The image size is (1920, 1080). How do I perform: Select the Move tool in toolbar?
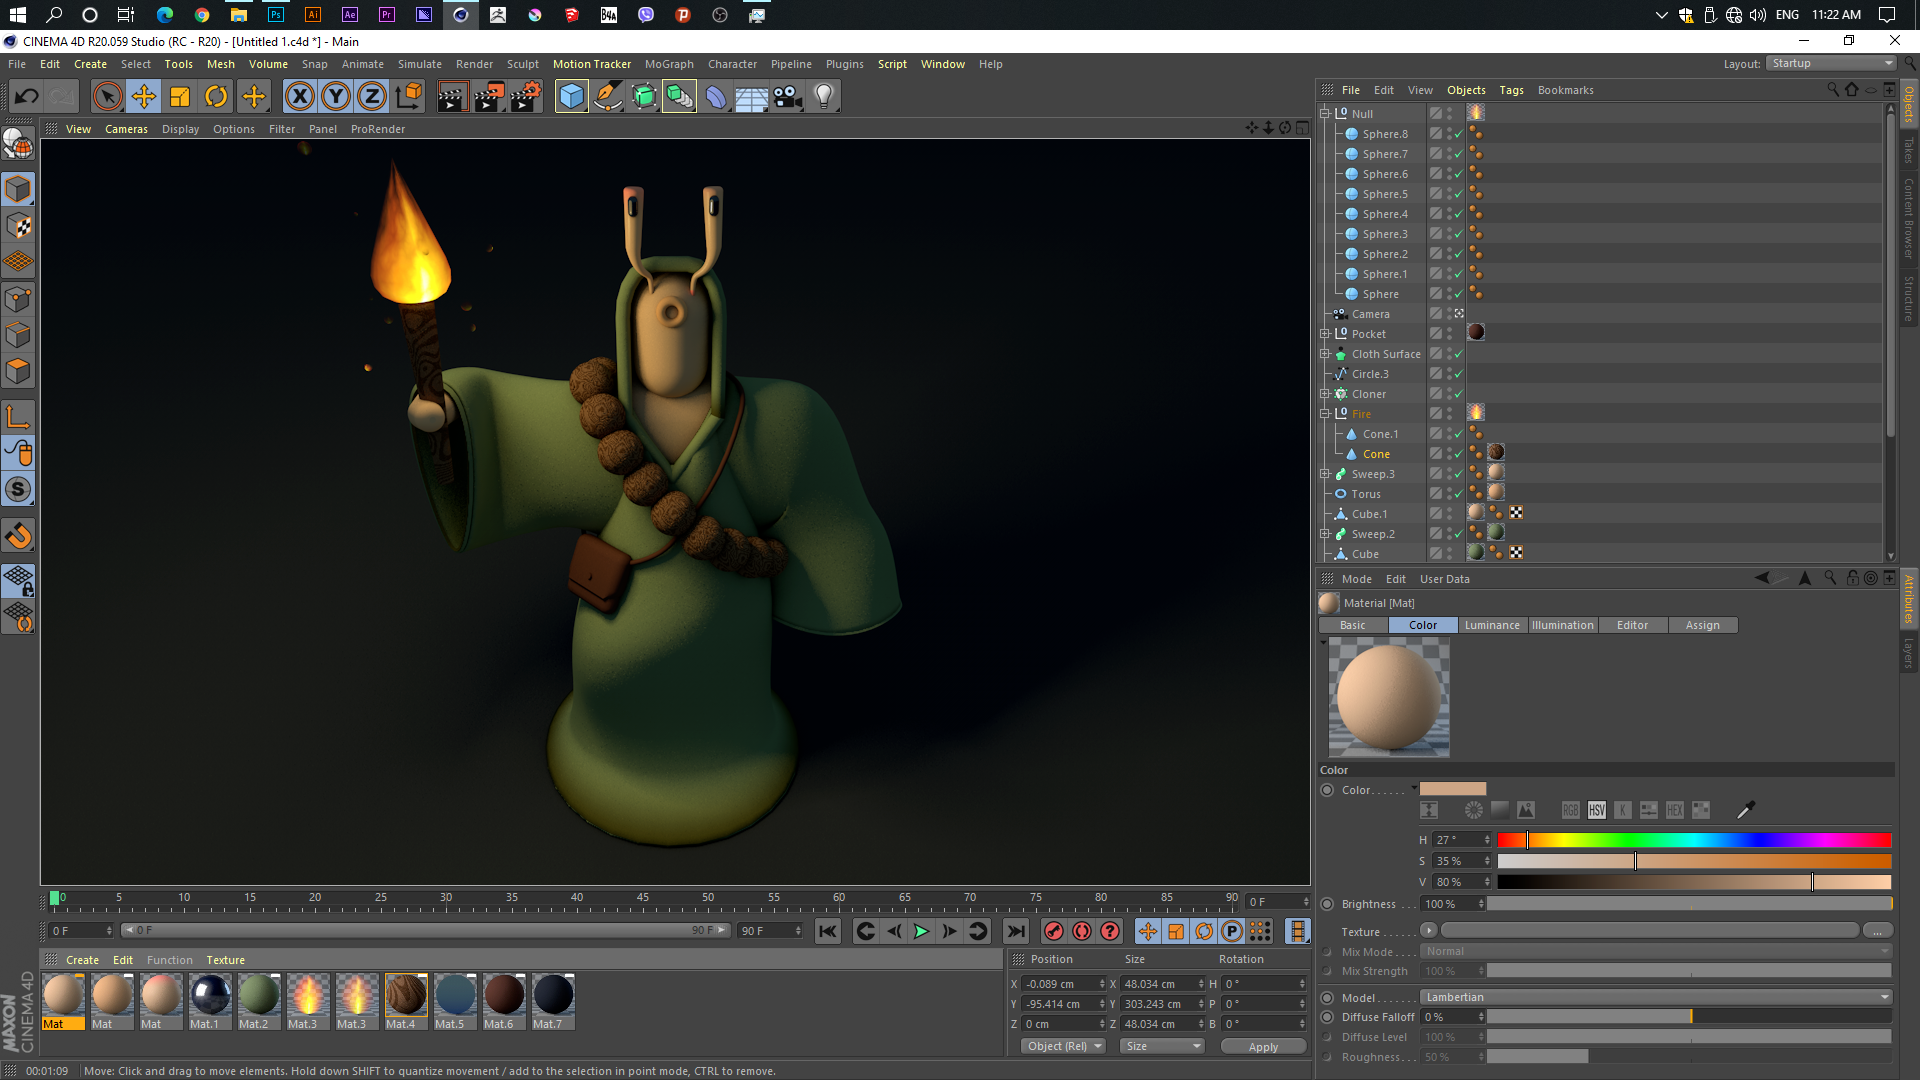(x=144, y=97)
